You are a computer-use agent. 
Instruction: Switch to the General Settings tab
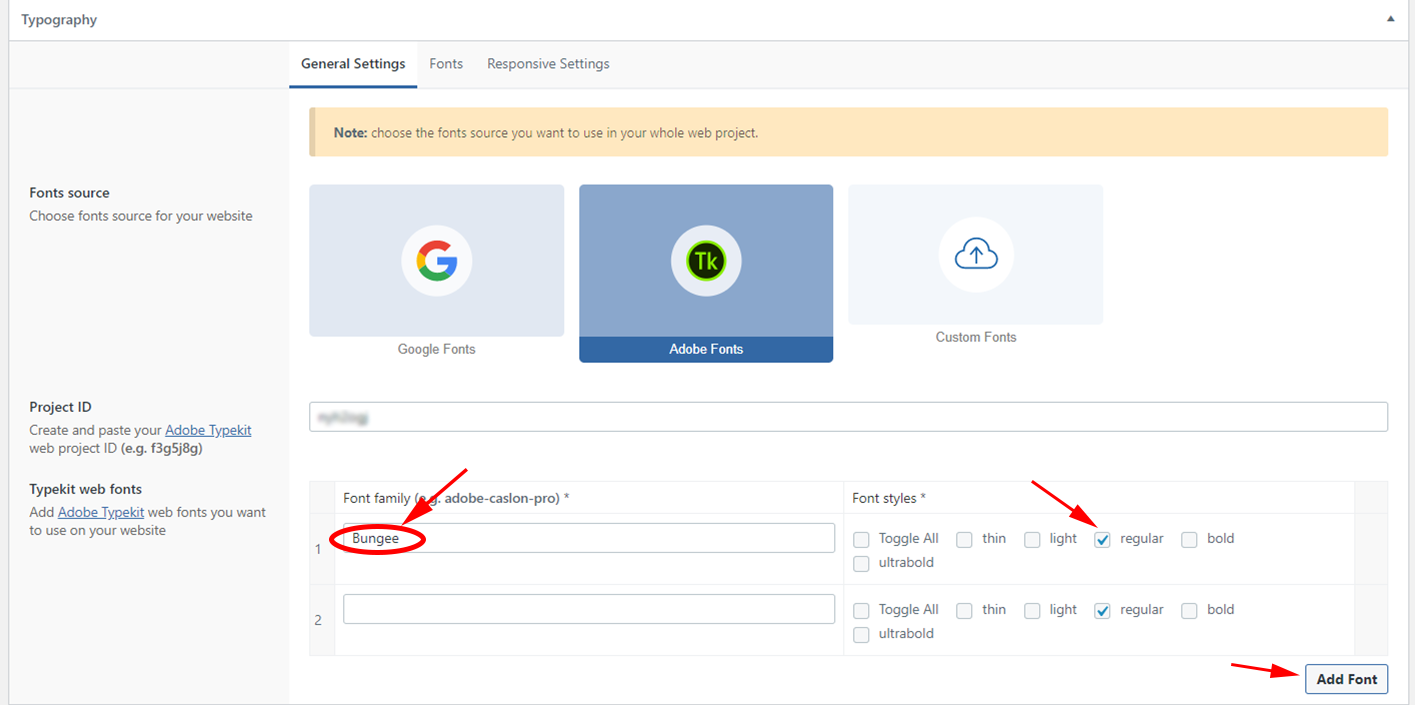pos(353,64)
